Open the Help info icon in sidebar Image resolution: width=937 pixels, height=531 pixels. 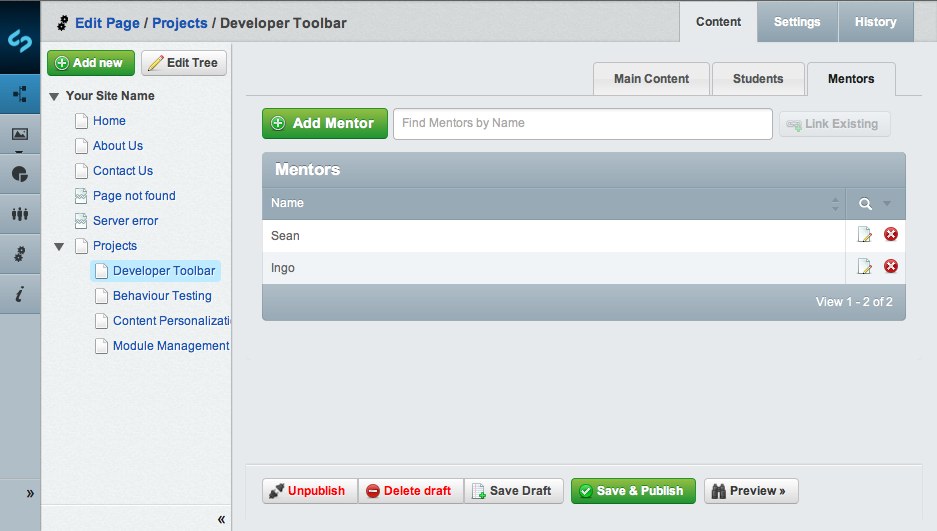pyautogui.click(x=20, y=294)
